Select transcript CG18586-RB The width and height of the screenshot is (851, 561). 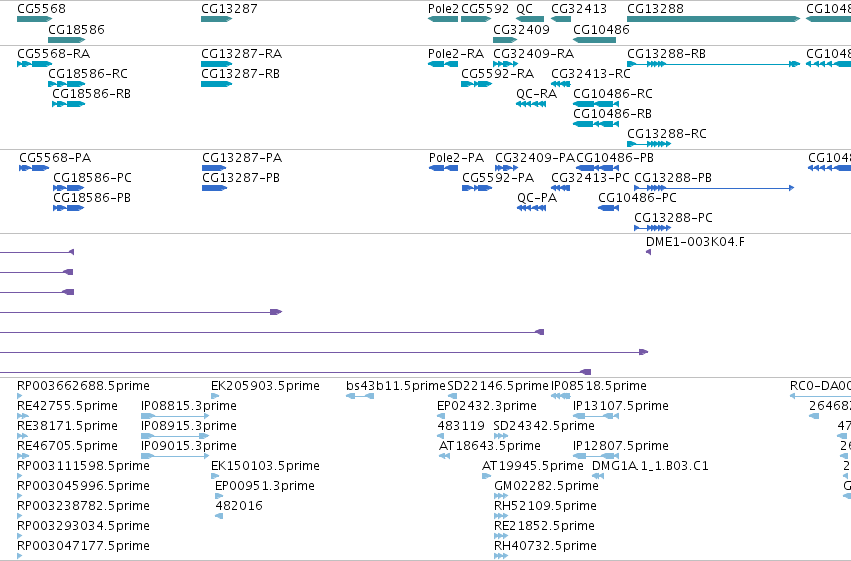[x=91, y=94]
